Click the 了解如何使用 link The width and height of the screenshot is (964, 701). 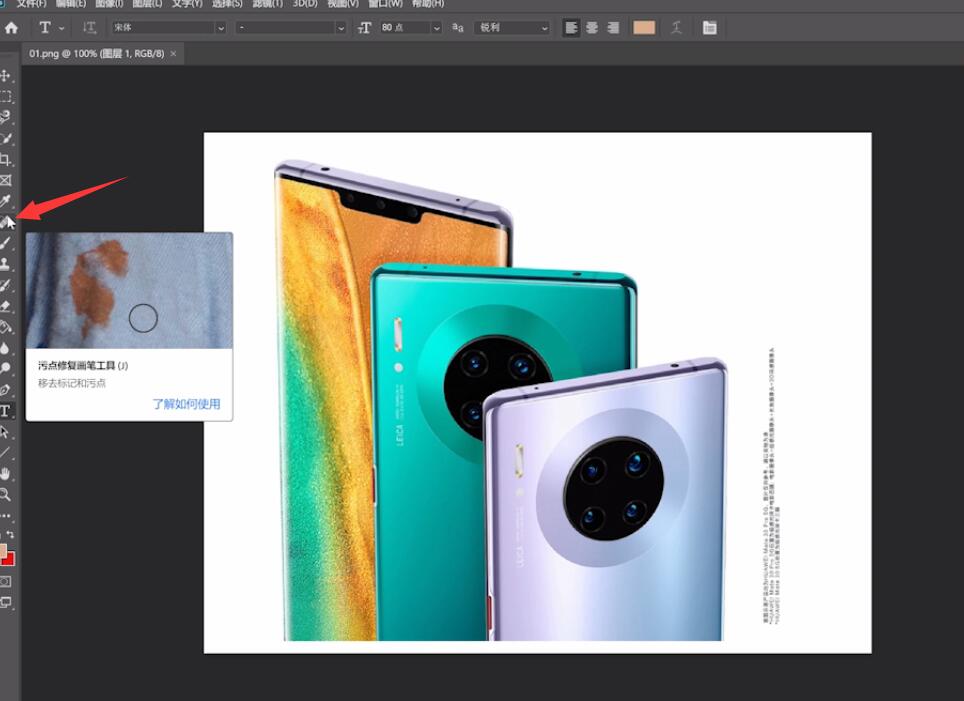[x=186, y=404]
